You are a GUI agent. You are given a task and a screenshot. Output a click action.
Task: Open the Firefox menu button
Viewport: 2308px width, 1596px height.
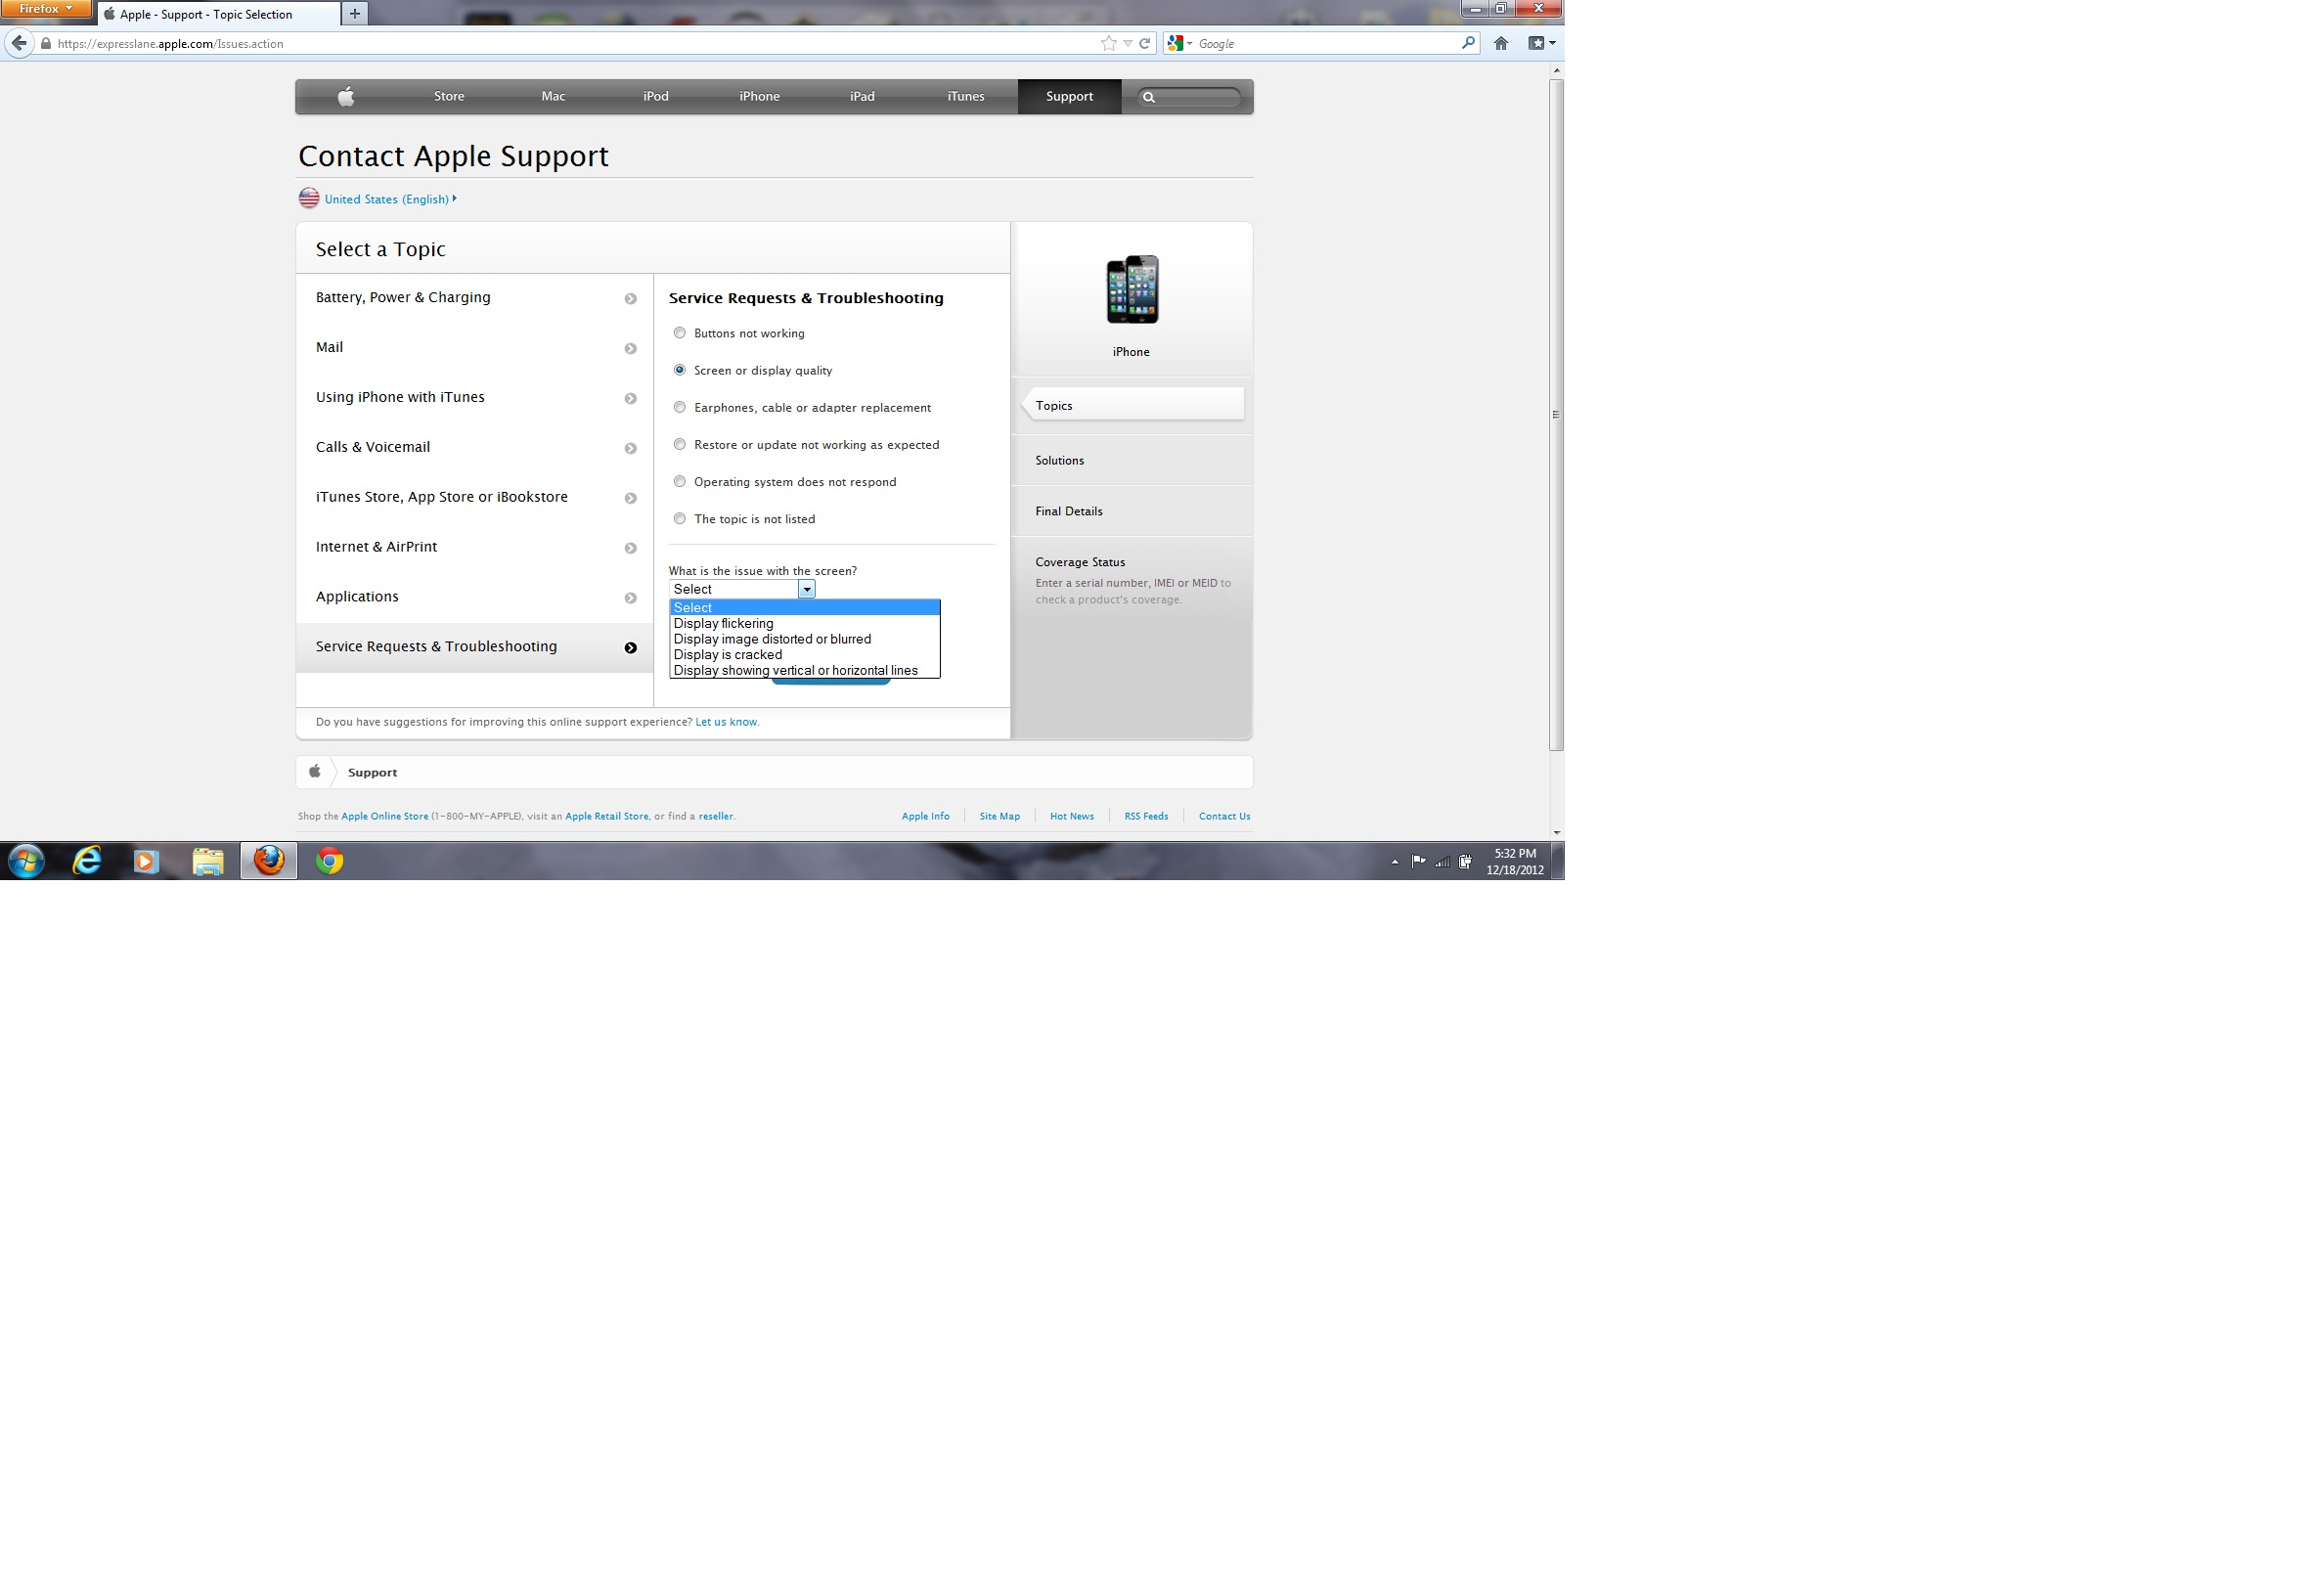click(x=45, y=8)
